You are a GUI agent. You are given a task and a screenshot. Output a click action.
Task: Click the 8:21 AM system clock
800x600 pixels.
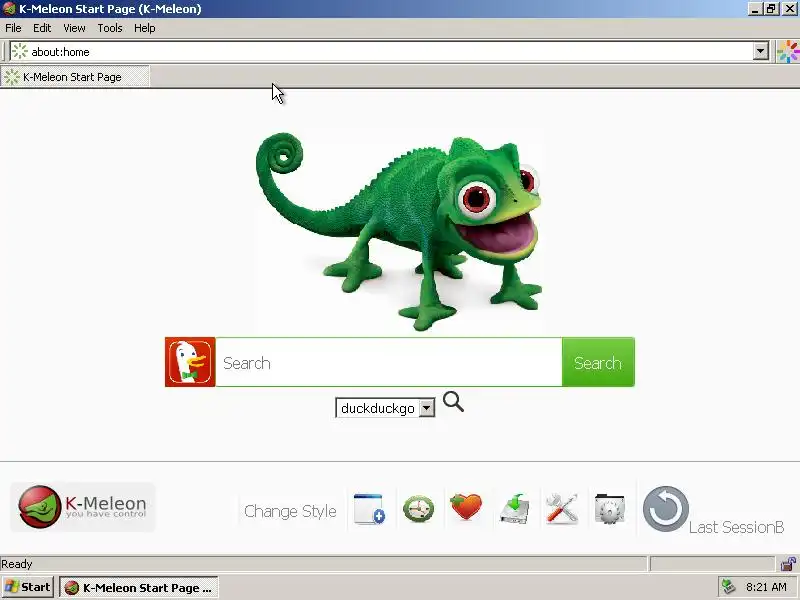point(766,587)
